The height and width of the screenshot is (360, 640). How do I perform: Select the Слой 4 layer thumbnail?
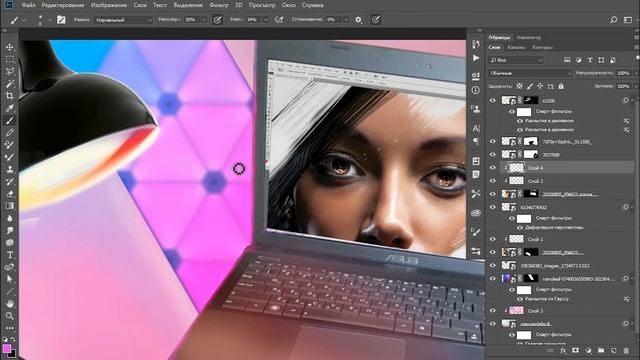[x=516, y=168]
